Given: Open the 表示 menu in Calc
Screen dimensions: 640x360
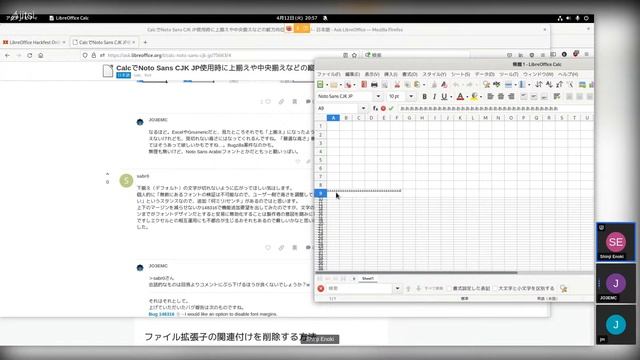Looking at the screenshot, I should (x=371, y=74).
